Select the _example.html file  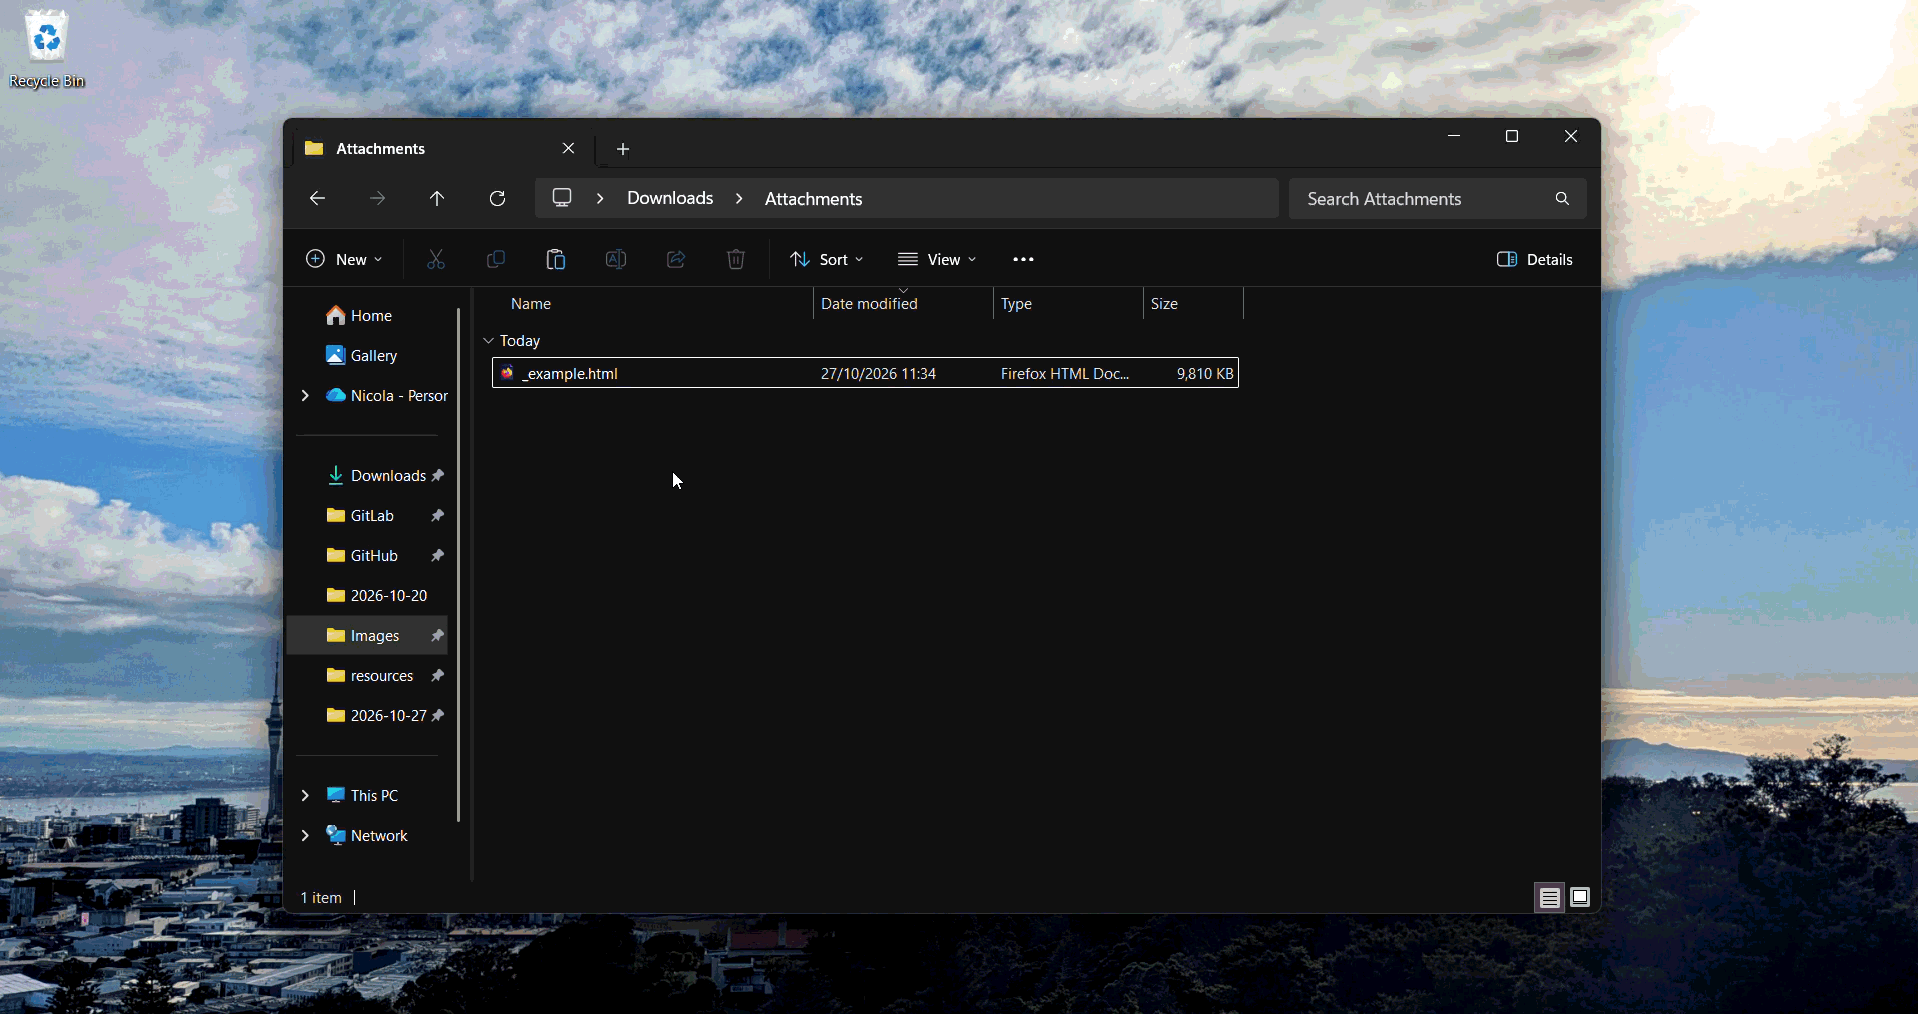(x=865, y=373)
